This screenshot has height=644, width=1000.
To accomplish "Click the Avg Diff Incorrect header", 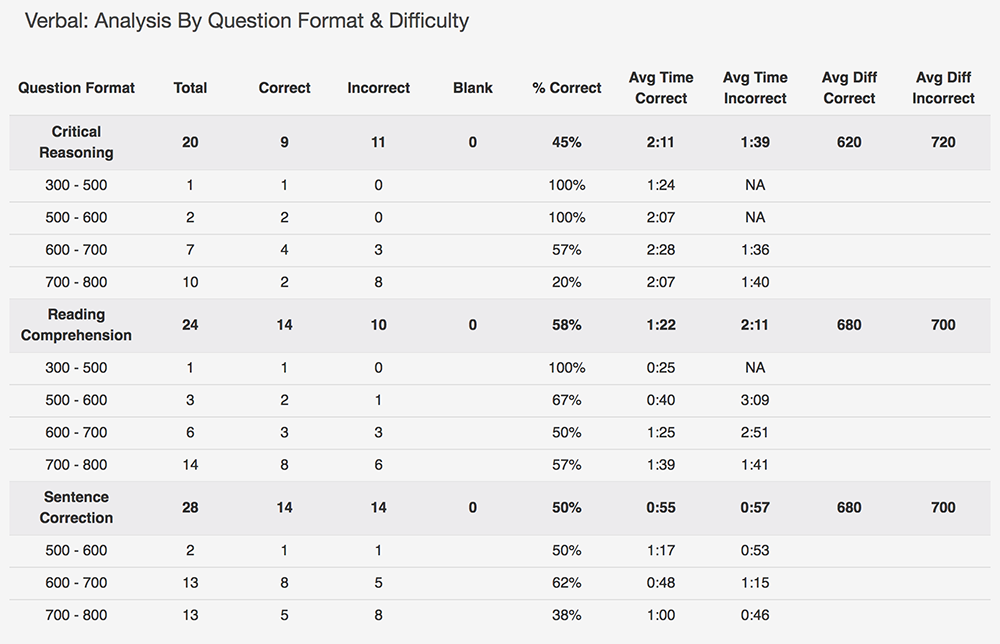I will click(x=943, y=88).
